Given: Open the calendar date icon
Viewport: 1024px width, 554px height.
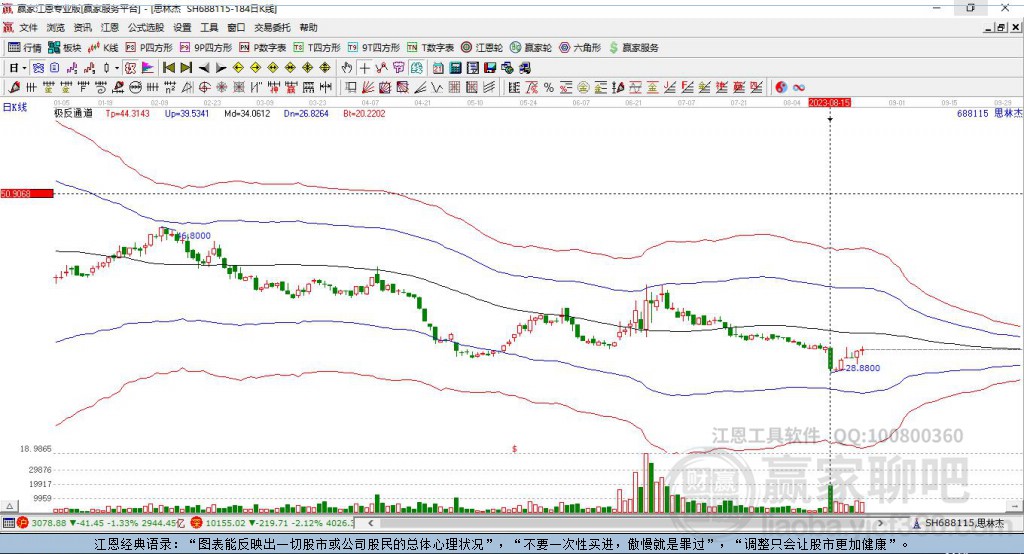Looking at the screenshot, I should tap(438, 68).
